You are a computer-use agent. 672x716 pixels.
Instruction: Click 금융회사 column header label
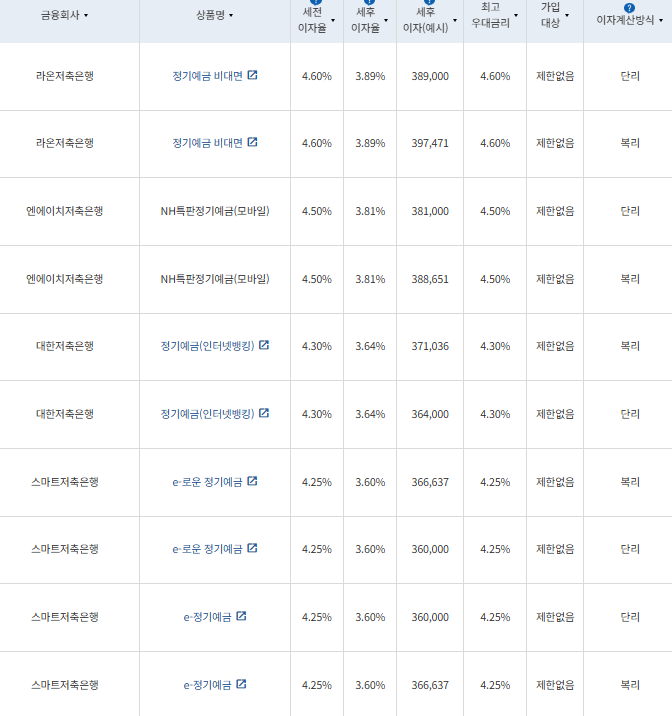point(60,15)
